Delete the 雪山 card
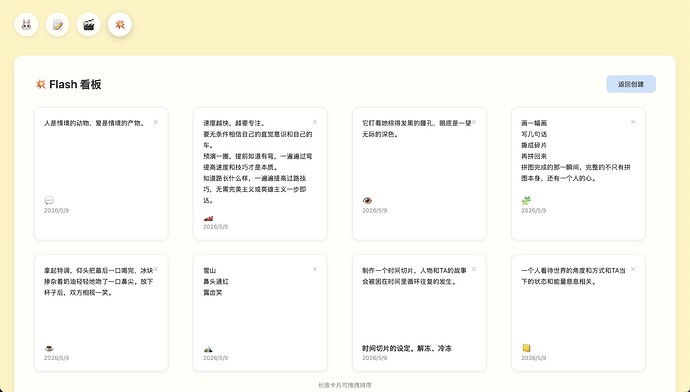This screenshot has height=392, width=690. pos(315,269)
